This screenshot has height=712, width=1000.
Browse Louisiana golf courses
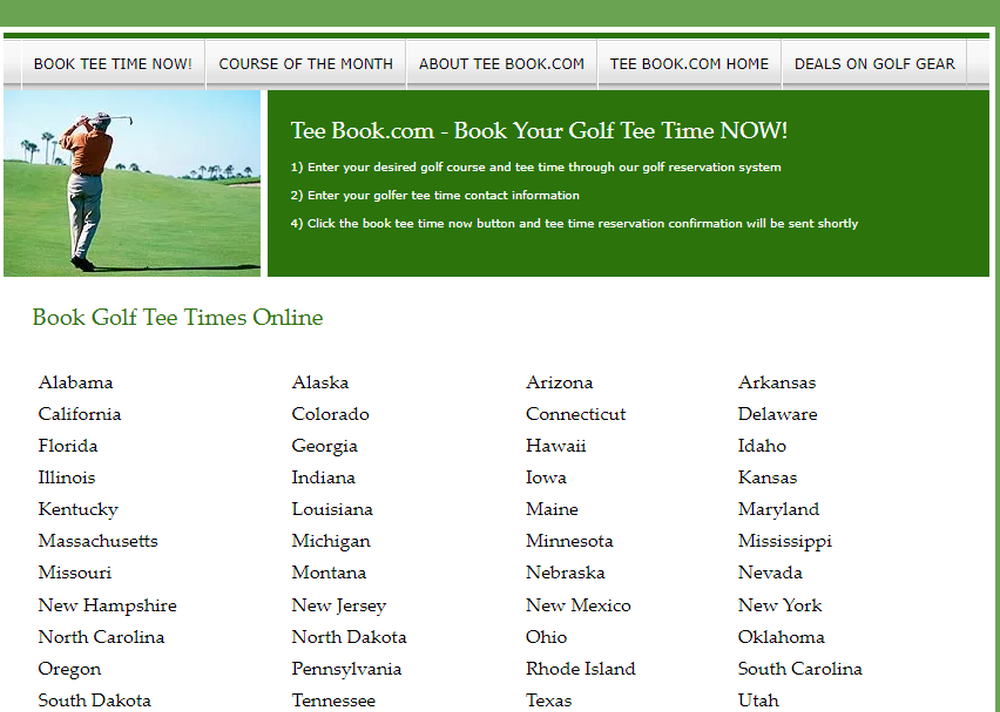click(x=332, y=509)
